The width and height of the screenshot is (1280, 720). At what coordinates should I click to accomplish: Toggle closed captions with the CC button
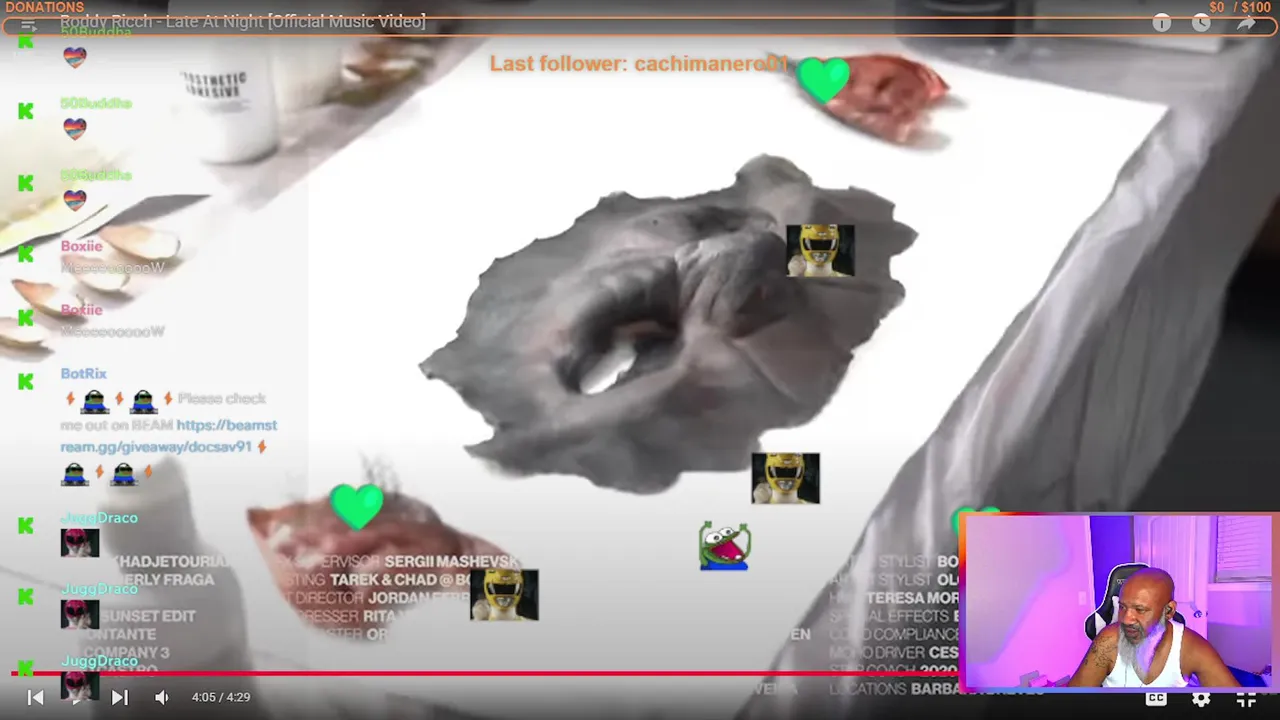pyautogui.click(x=1156, y=698)
